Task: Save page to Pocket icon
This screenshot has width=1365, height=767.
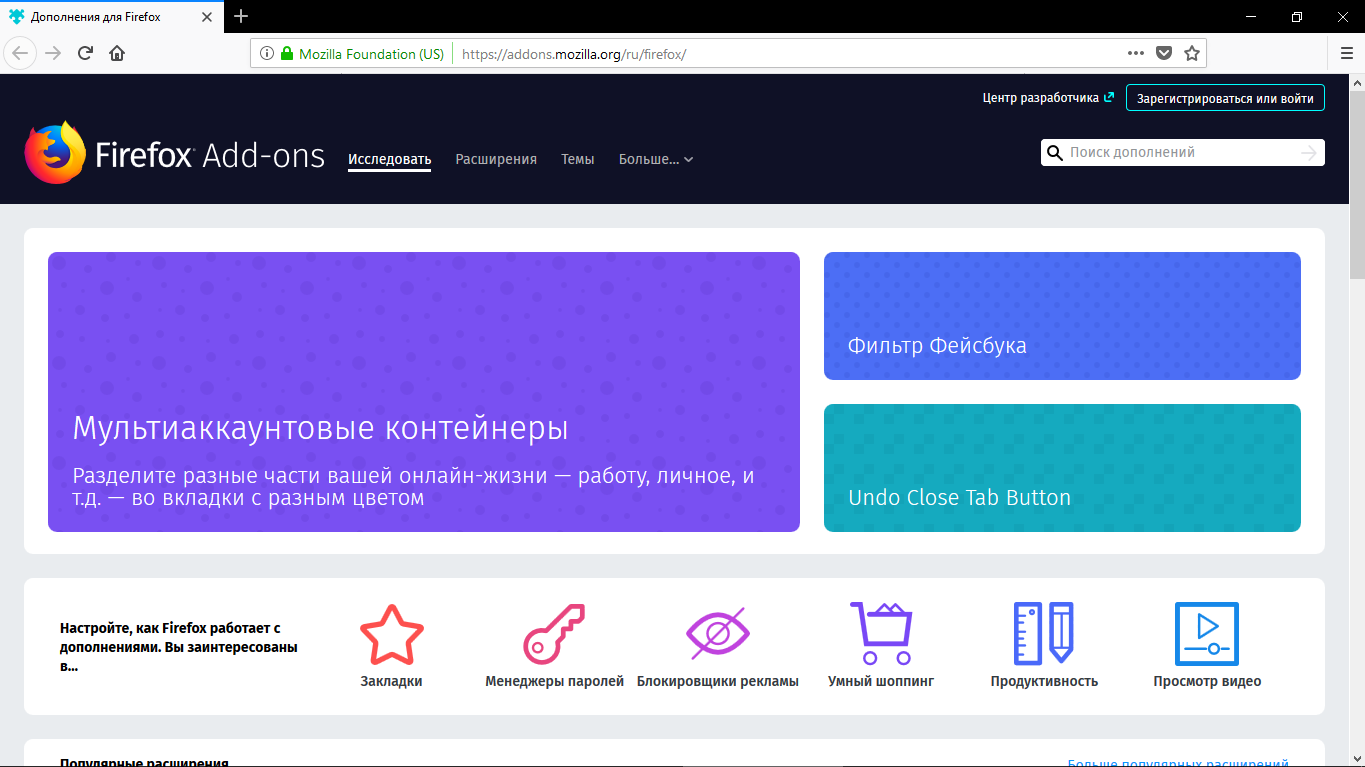Action: [x=1164, y=54]
